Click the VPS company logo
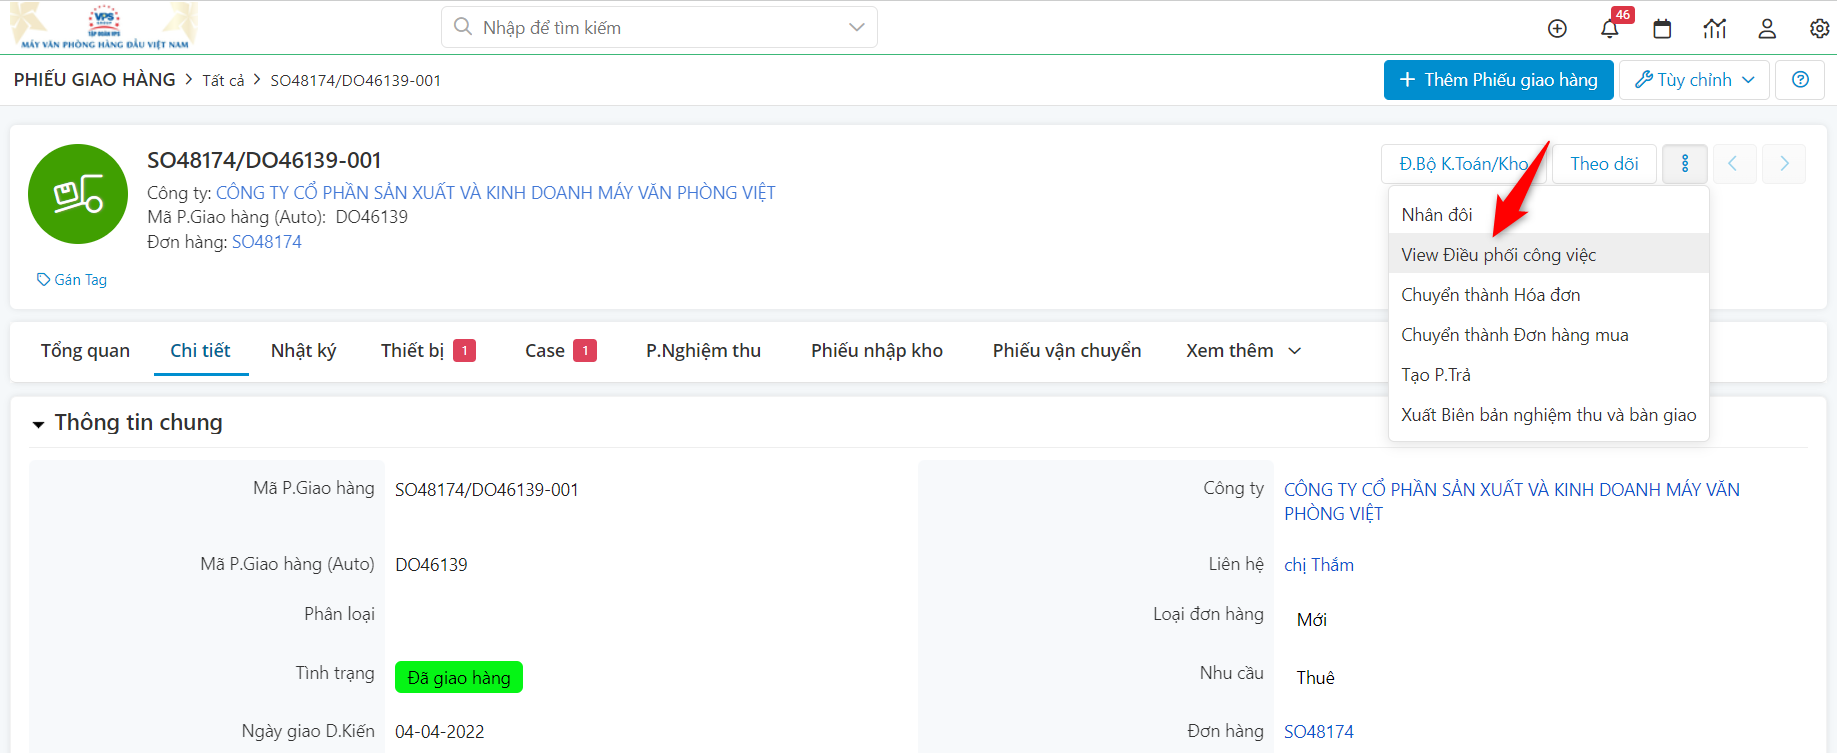 (104, 27)
